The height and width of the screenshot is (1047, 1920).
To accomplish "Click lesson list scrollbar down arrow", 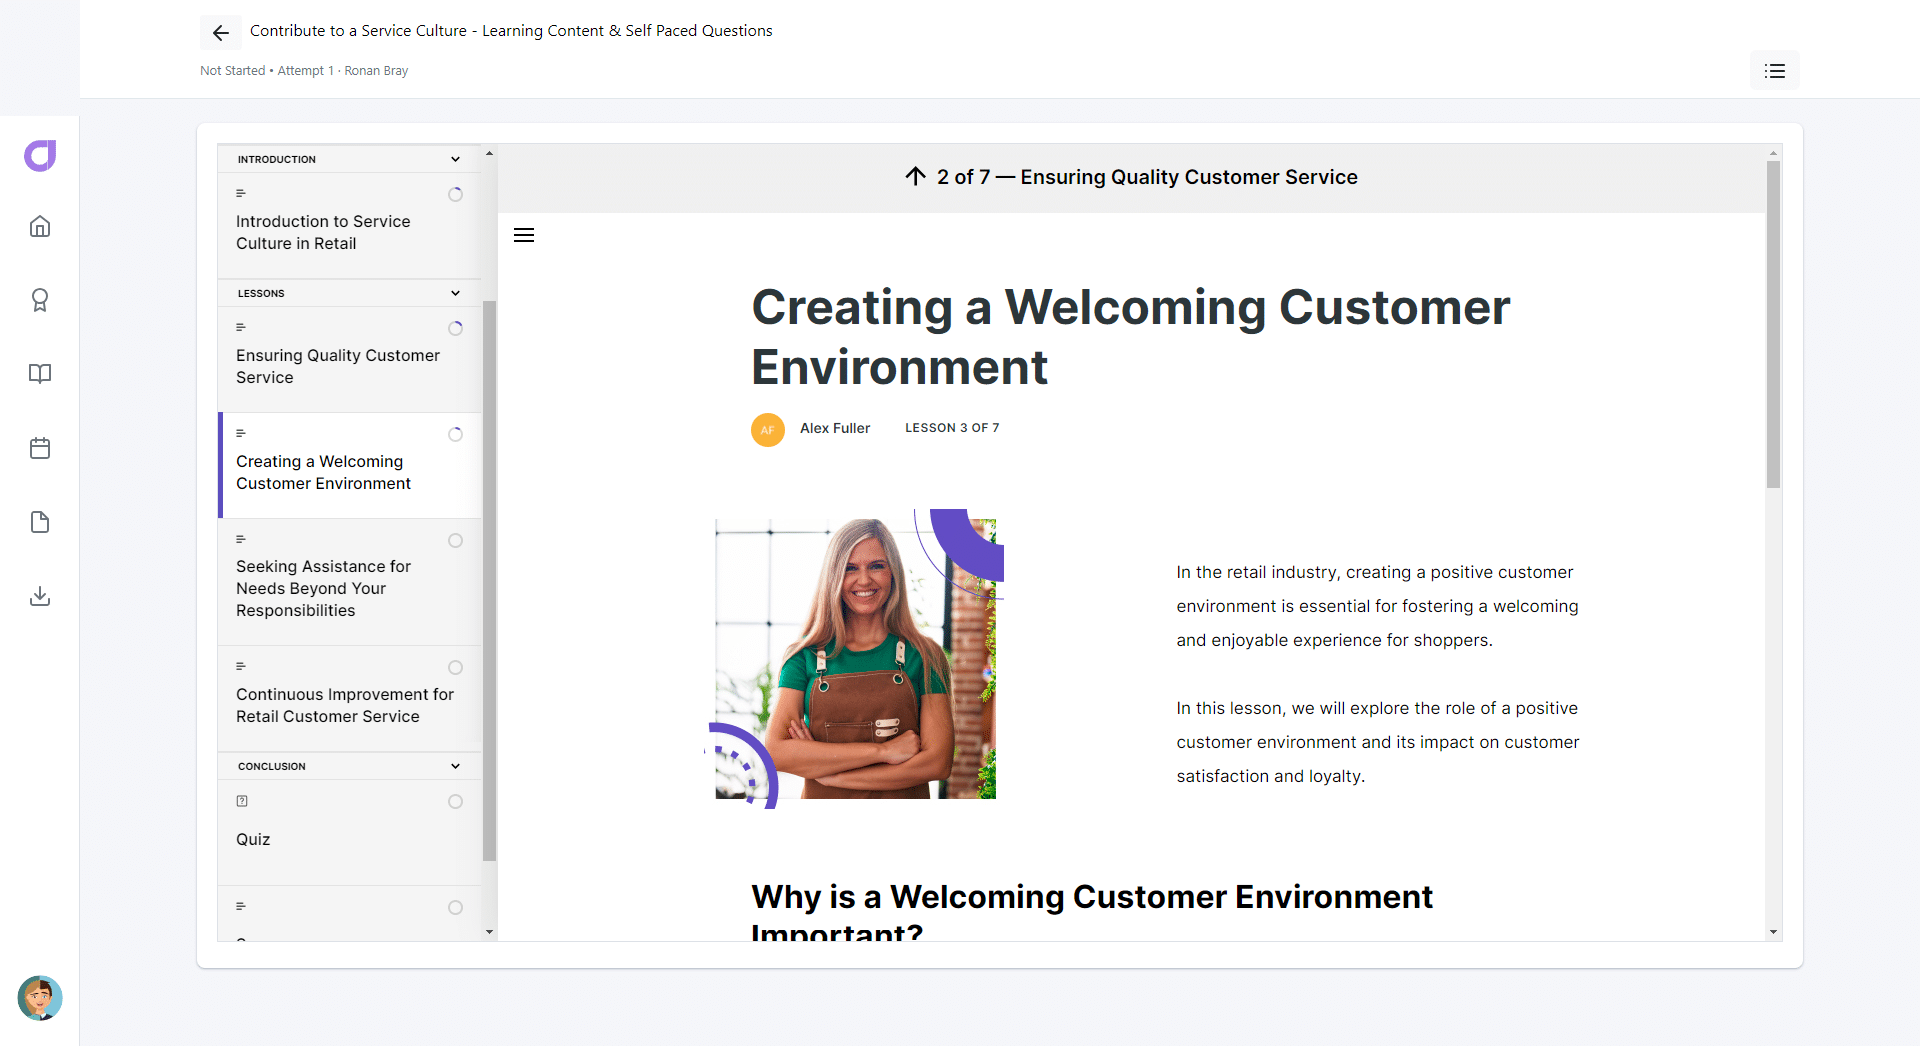I will (x=489, y=932).
